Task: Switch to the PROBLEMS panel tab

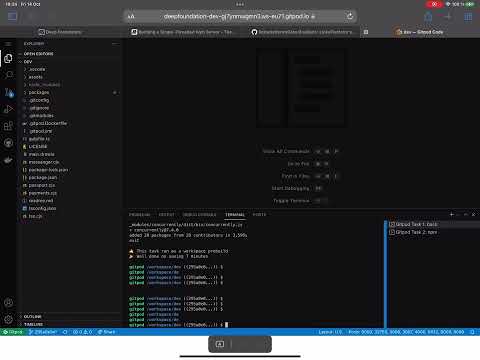Action: [x=140, y=215]
